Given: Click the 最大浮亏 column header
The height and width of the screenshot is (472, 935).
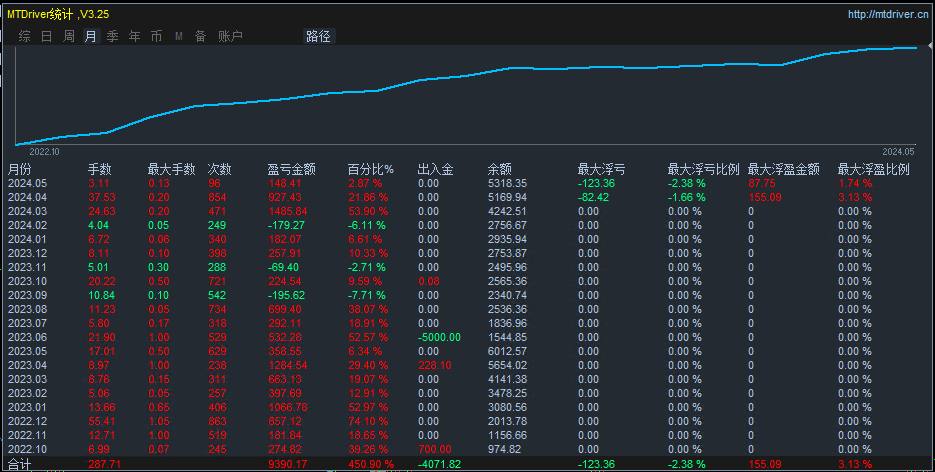Looking at the screenshot, I should pyautogui.click(x=601, y=169).
